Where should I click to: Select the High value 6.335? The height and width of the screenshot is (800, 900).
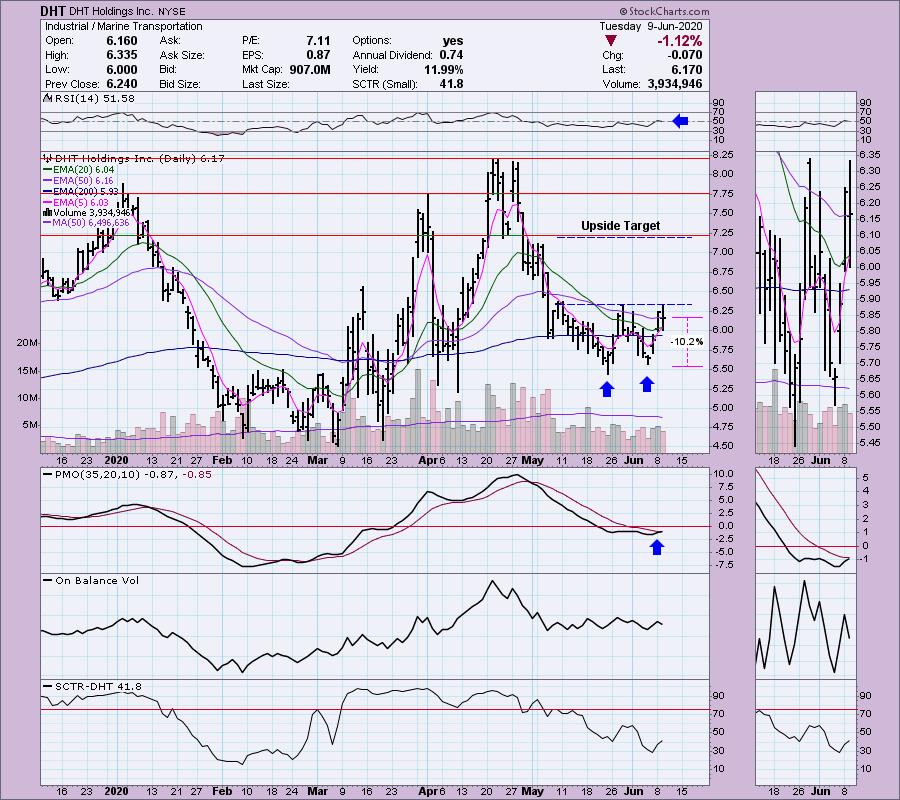click(122, 55)
